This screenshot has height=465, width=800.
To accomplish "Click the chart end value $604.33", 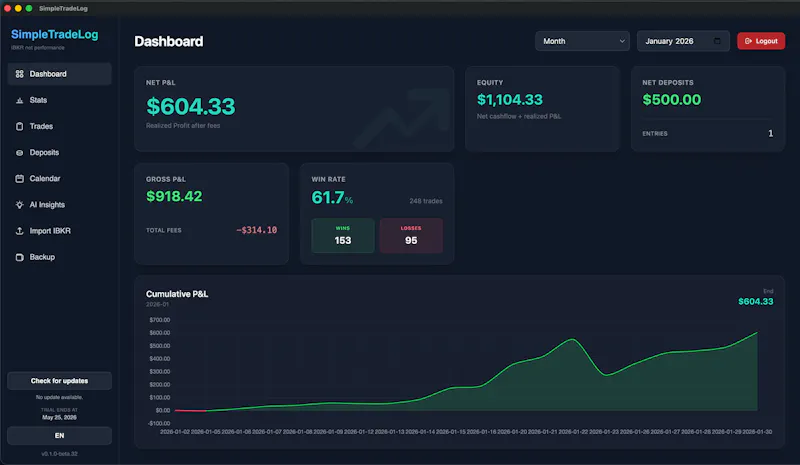I will point(756,302).
